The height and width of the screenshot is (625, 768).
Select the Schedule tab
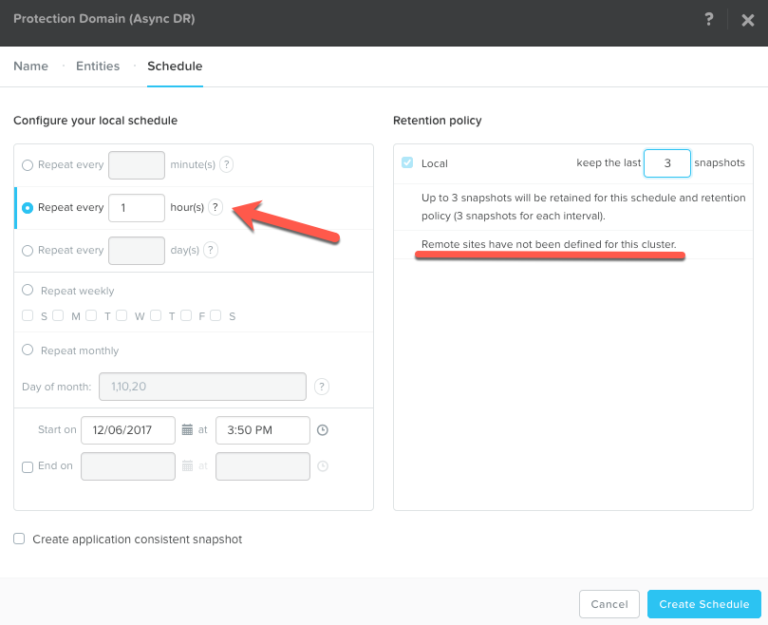pos(175,66)
